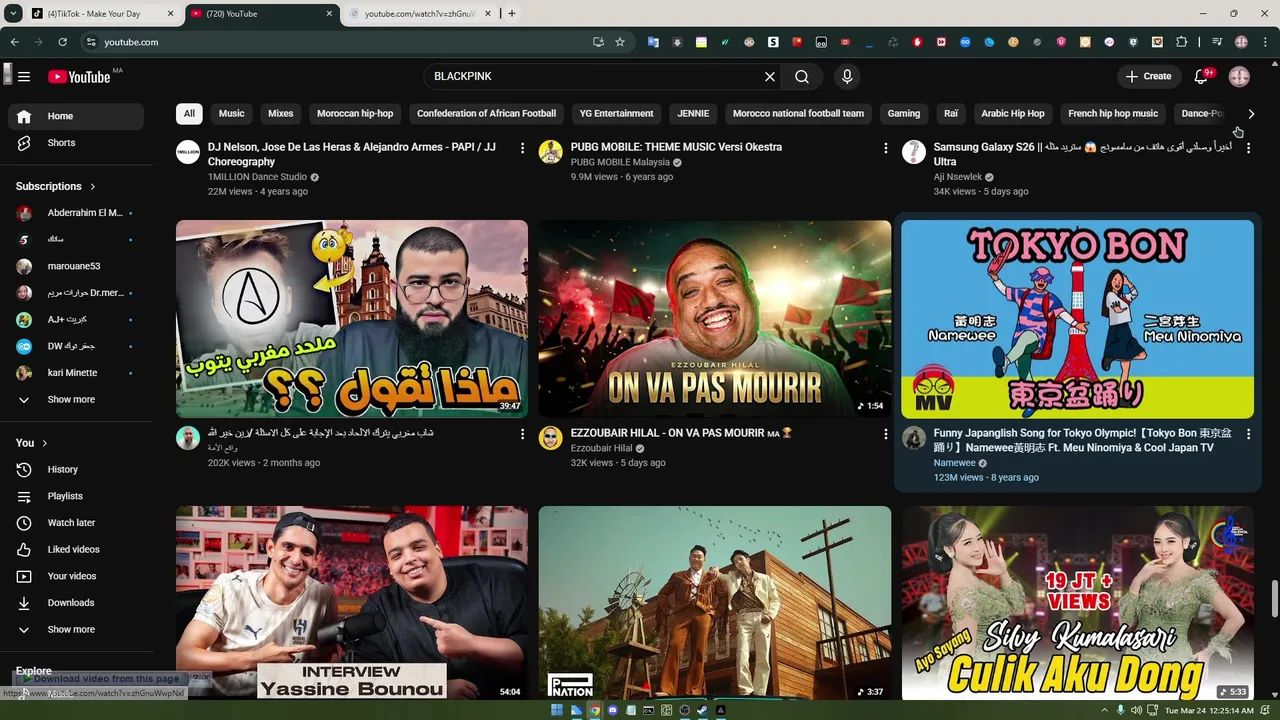This screenshot has height=720, width=1280.
Task: Open EZZOUBAIR HILAL video title
Action: pos(681,433)
